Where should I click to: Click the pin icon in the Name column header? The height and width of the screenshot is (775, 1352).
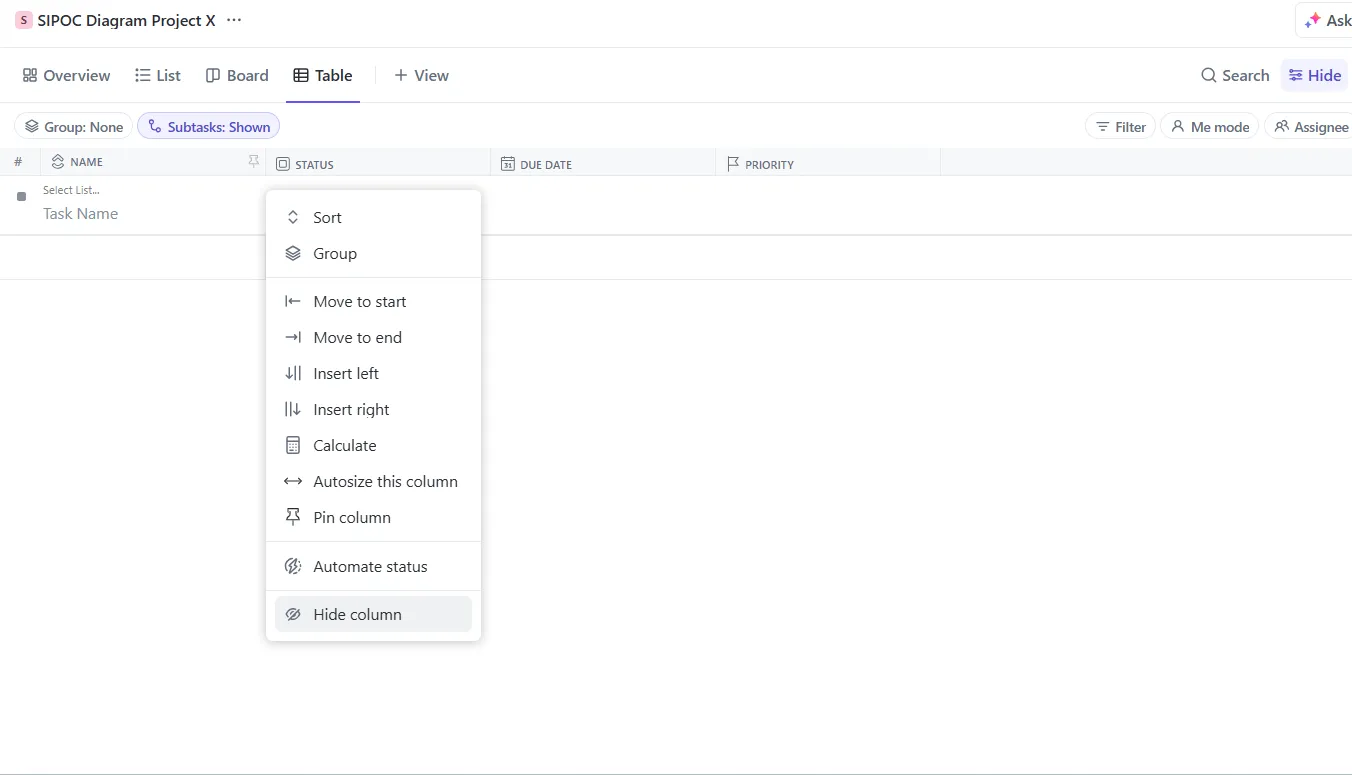[x=254, y=161]
